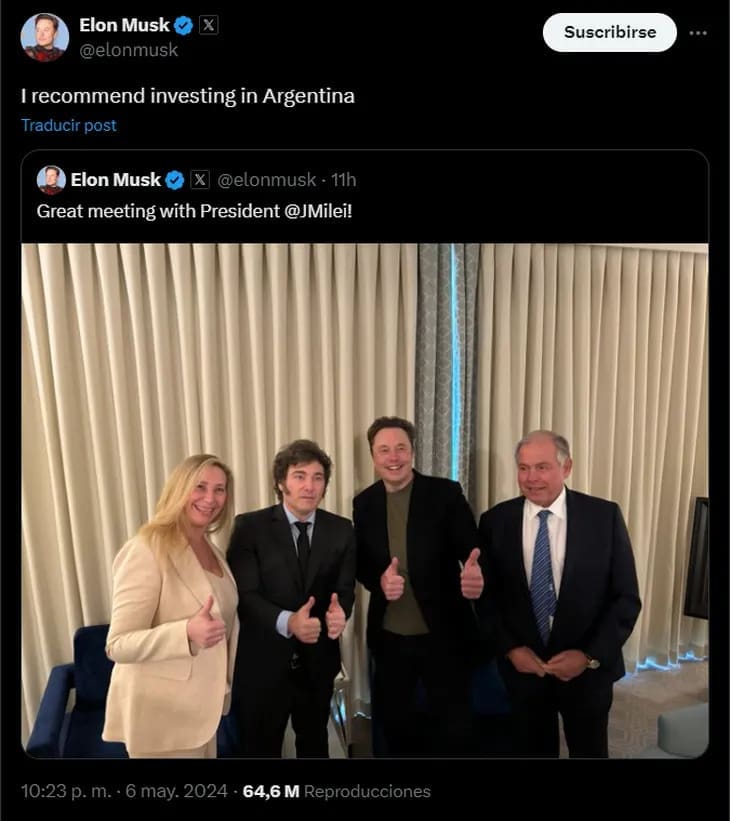Open the @elonmusk handle below the main name
Image resolution: width=730 pixels, height=821 pixels.
(x=128, y=50)
